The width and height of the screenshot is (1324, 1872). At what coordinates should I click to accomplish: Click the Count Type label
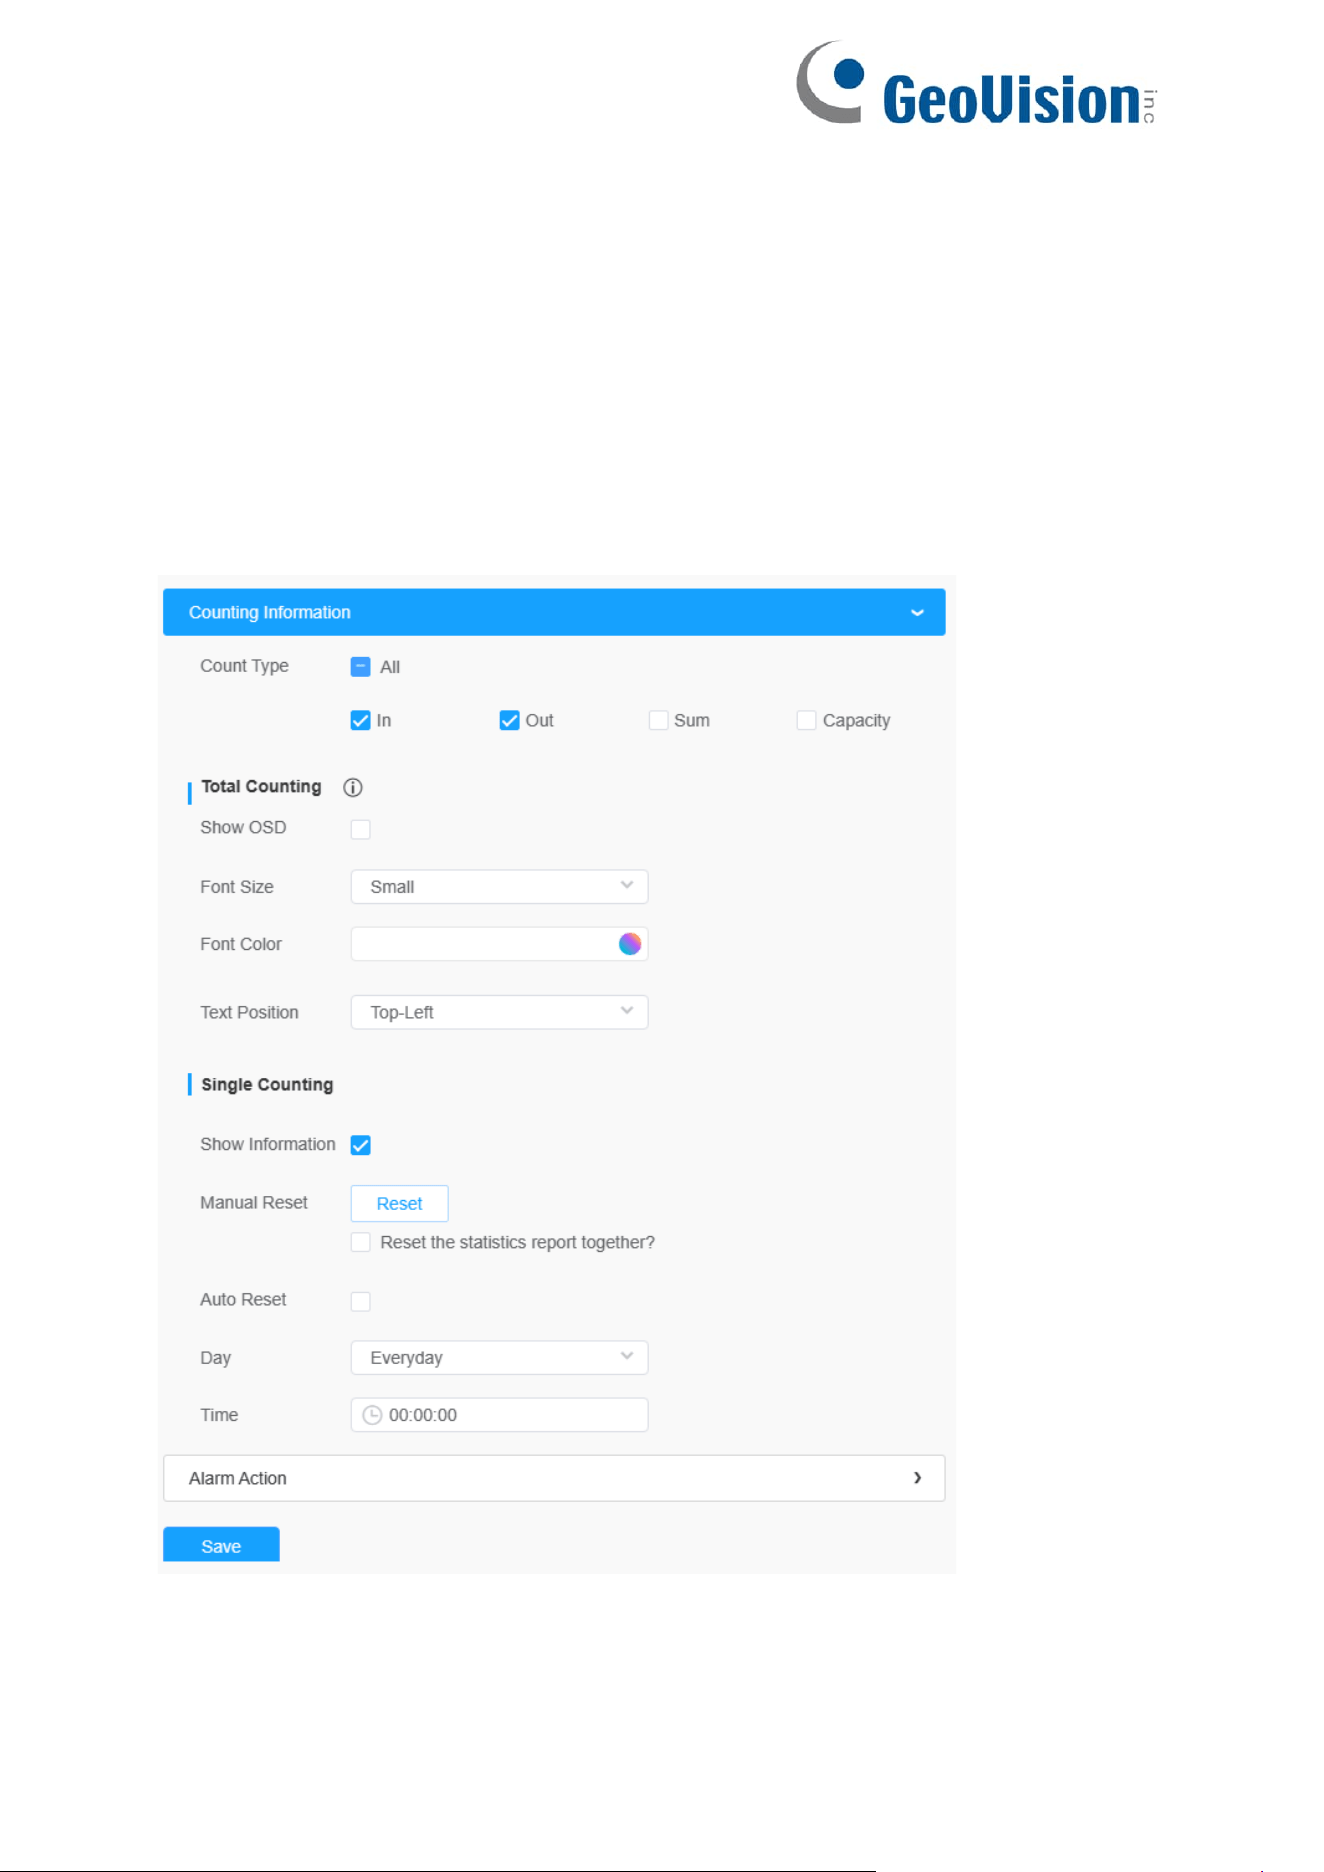(244, 666)
